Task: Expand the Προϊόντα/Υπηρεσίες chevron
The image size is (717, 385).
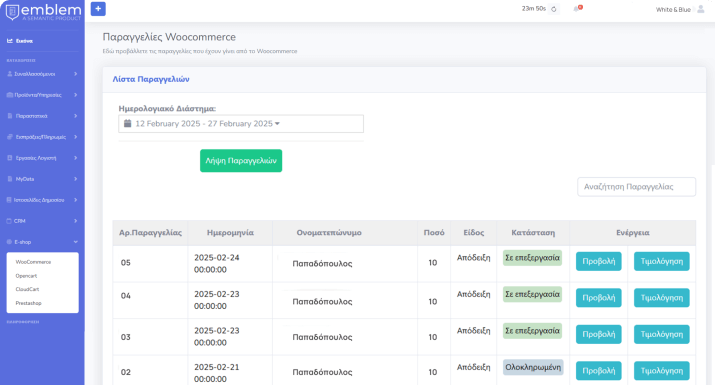Action: click(75, 95)
